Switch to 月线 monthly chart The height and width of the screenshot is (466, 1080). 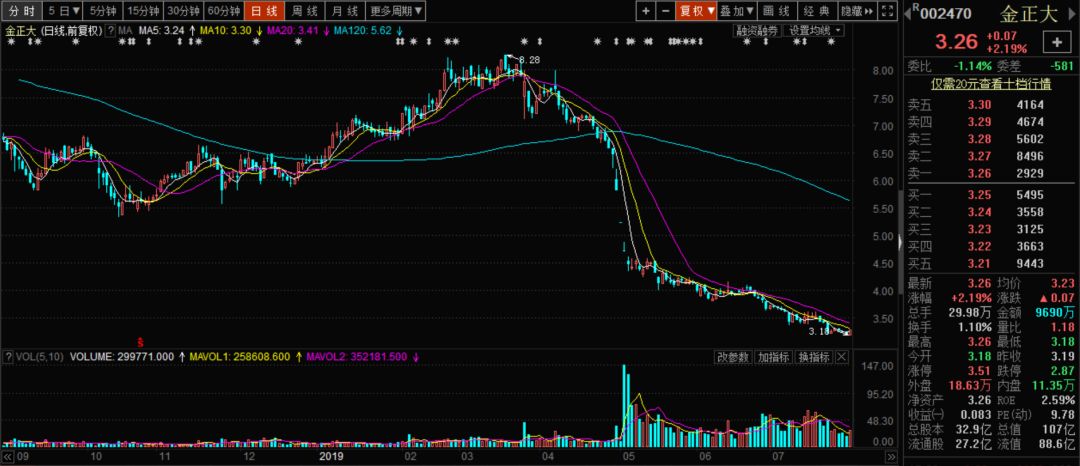point(344,11)
